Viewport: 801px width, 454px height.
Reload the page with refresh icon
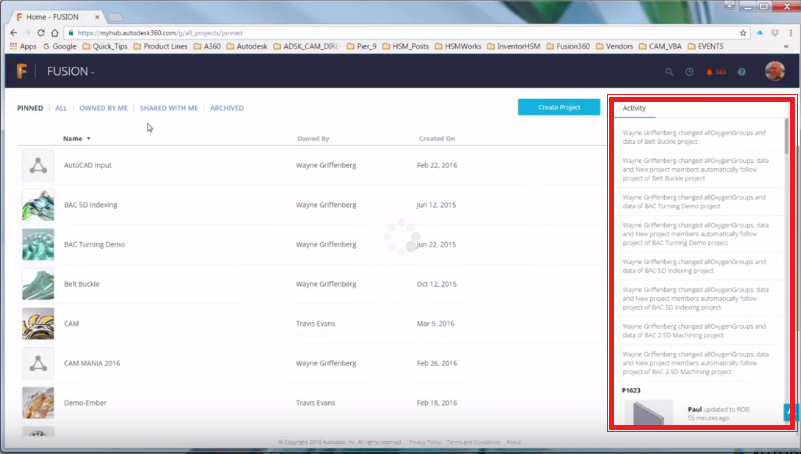41,33
